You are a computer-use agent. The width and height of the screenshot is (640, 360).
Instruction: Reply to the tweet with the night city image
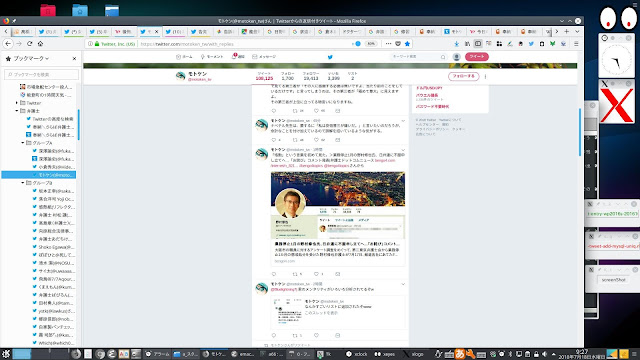pos(273,274)
